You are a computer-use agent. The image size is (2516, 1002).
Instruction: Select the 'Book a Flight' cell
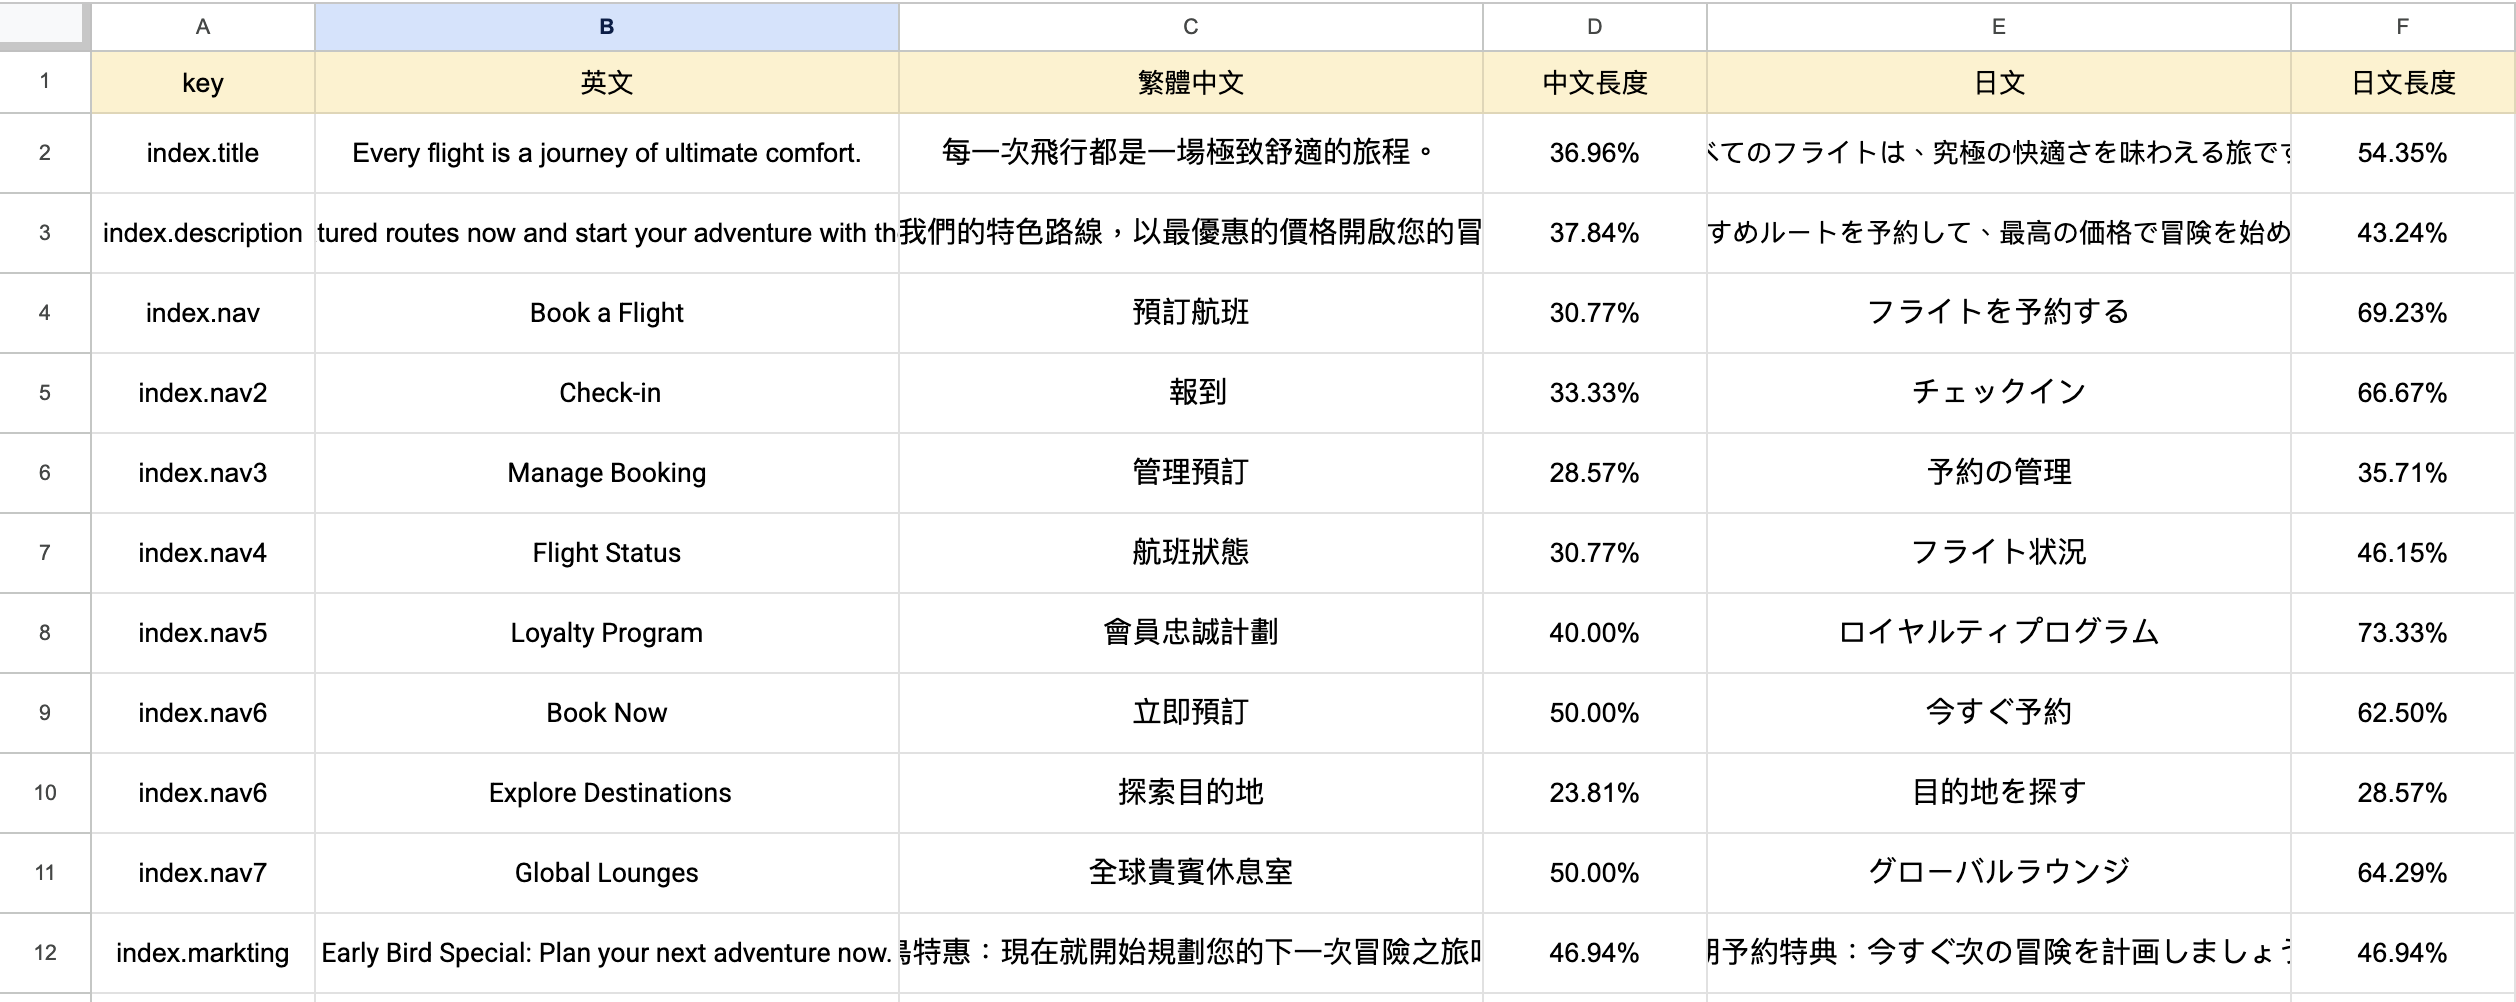click(606, 313)
